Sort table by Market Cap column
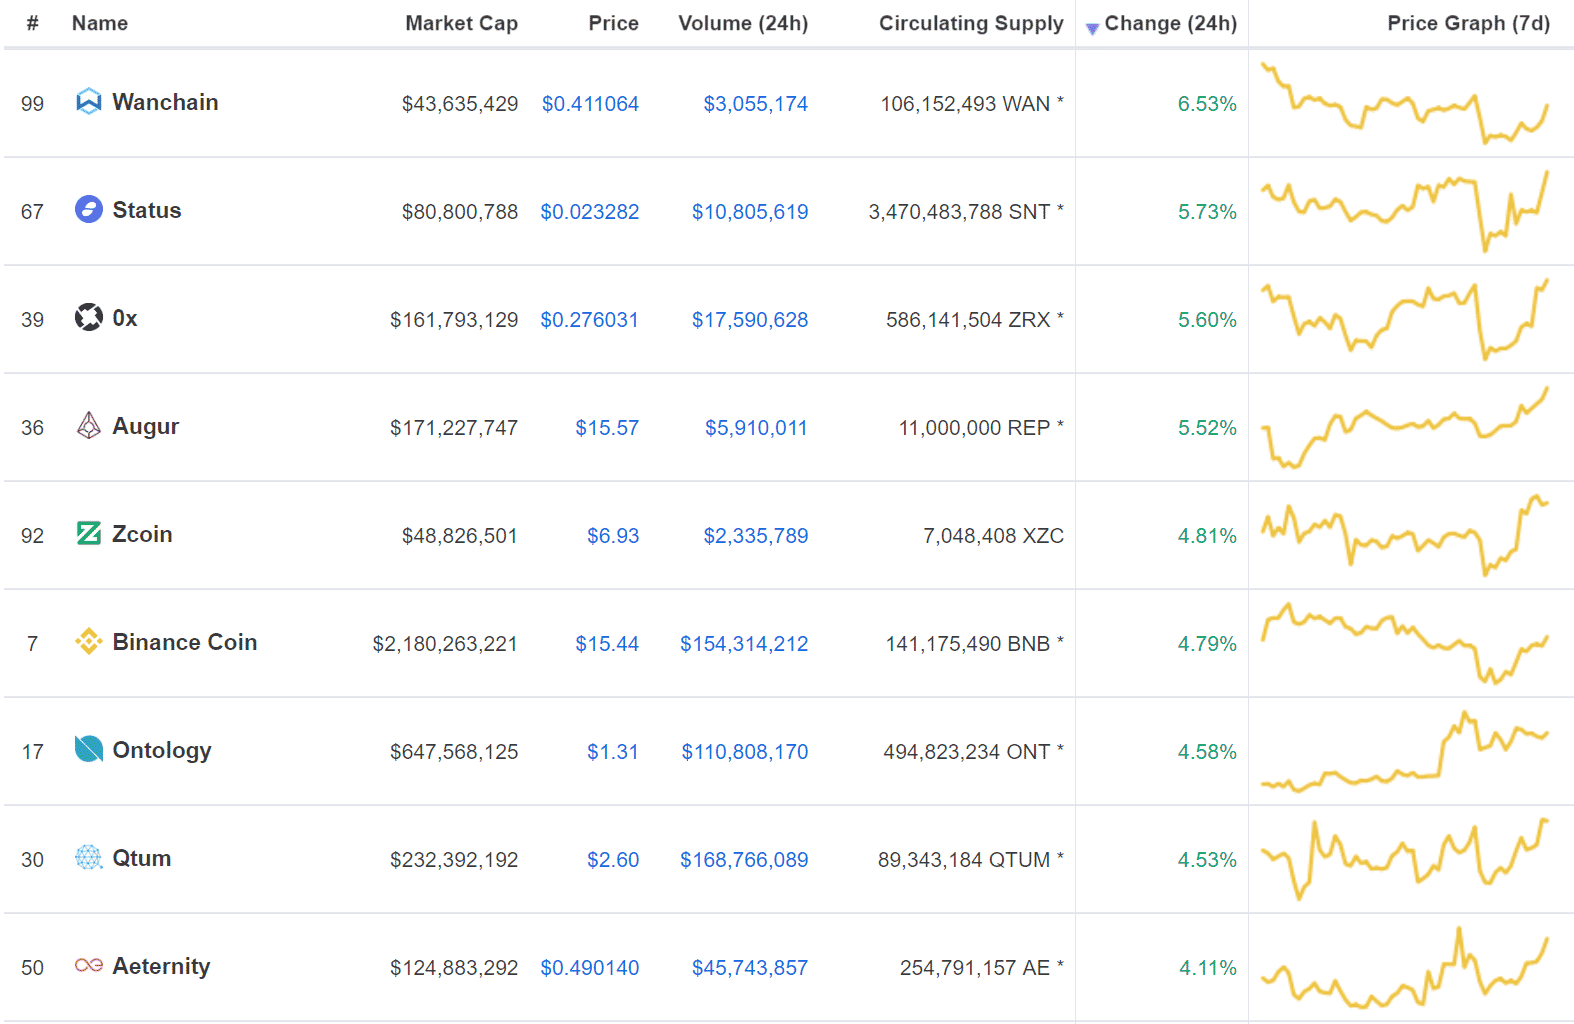The image size is (1574, 1024). click(461, 23)
